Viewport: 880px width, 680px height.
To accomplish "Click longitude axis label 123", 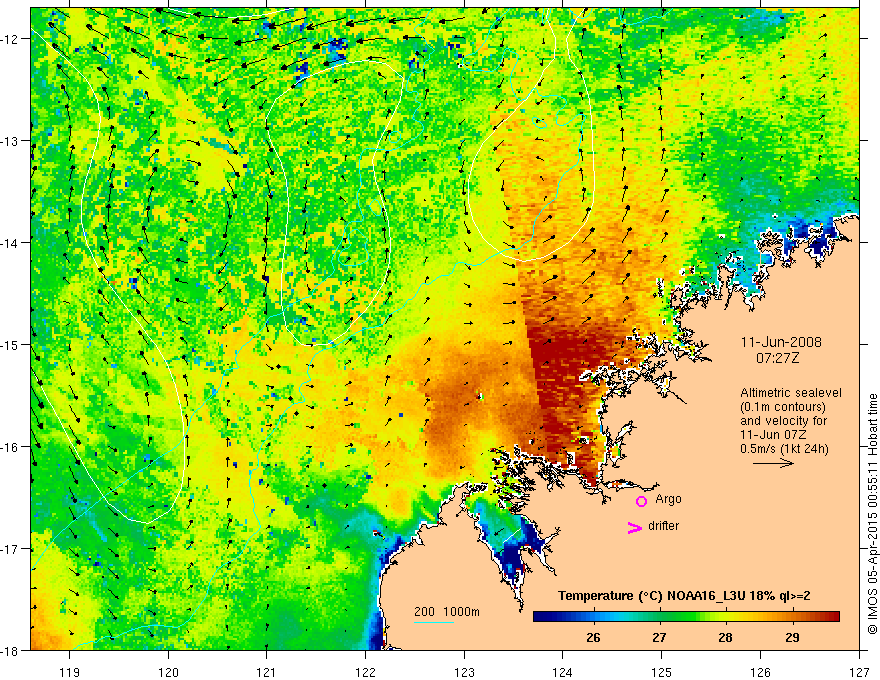I will point(464,672).
